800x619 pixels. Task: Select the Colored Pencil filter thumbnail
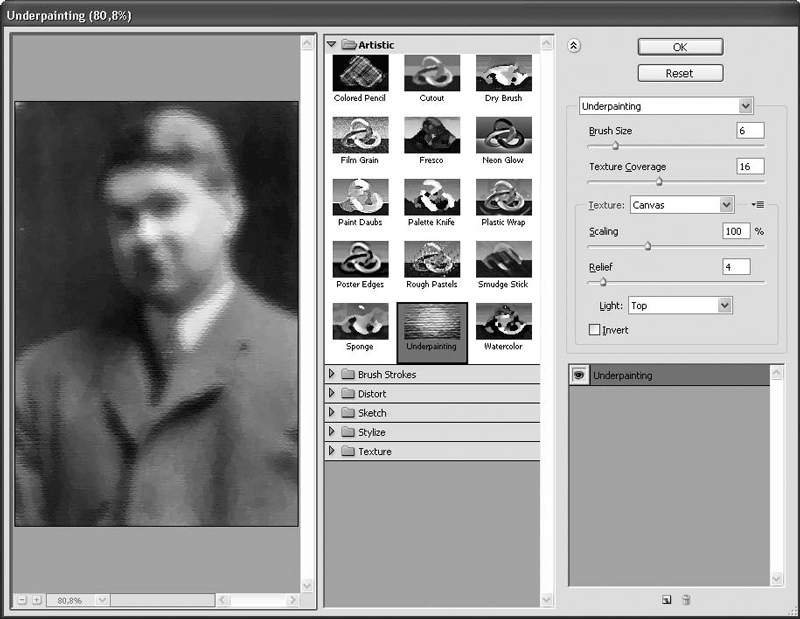(x=361, y=72)
